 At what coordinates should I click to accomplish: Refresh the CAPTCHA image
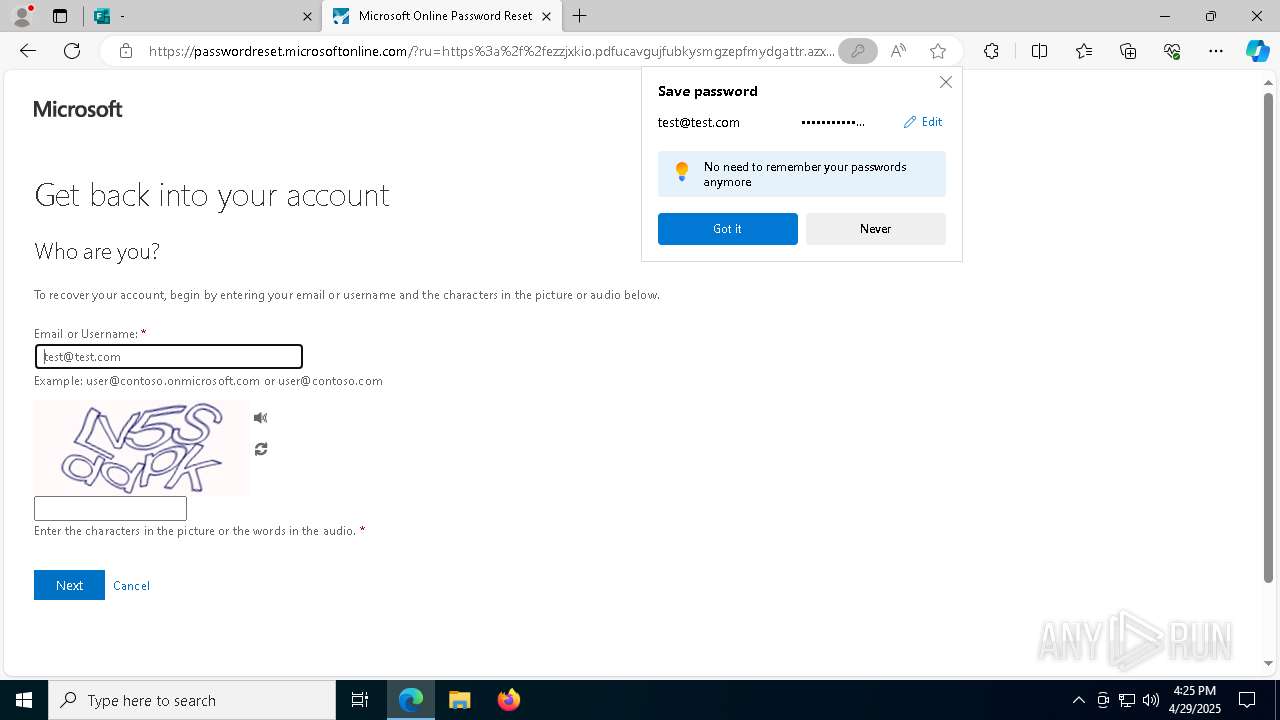click(x=261, y=449)
